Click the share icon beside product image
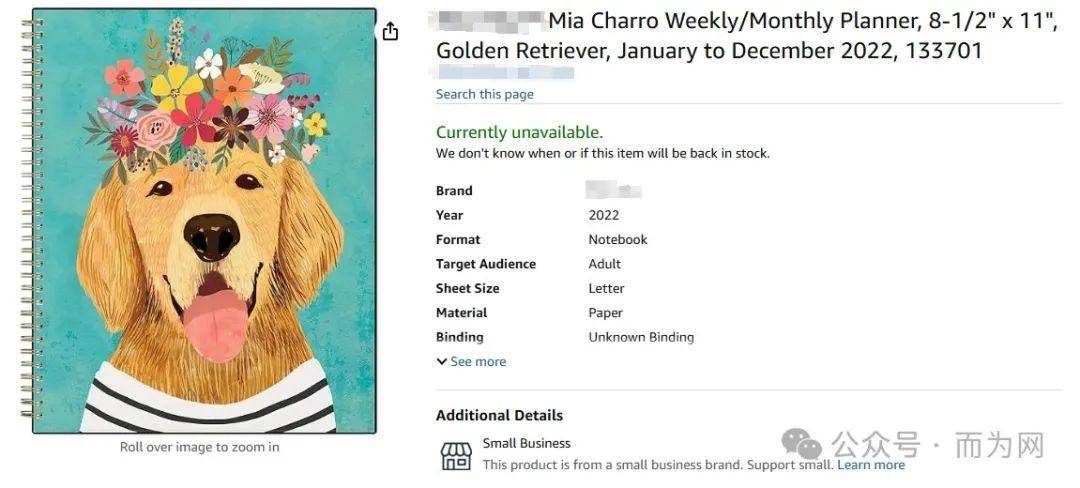Screen dimensions: 1080x488 click(390, 31)
